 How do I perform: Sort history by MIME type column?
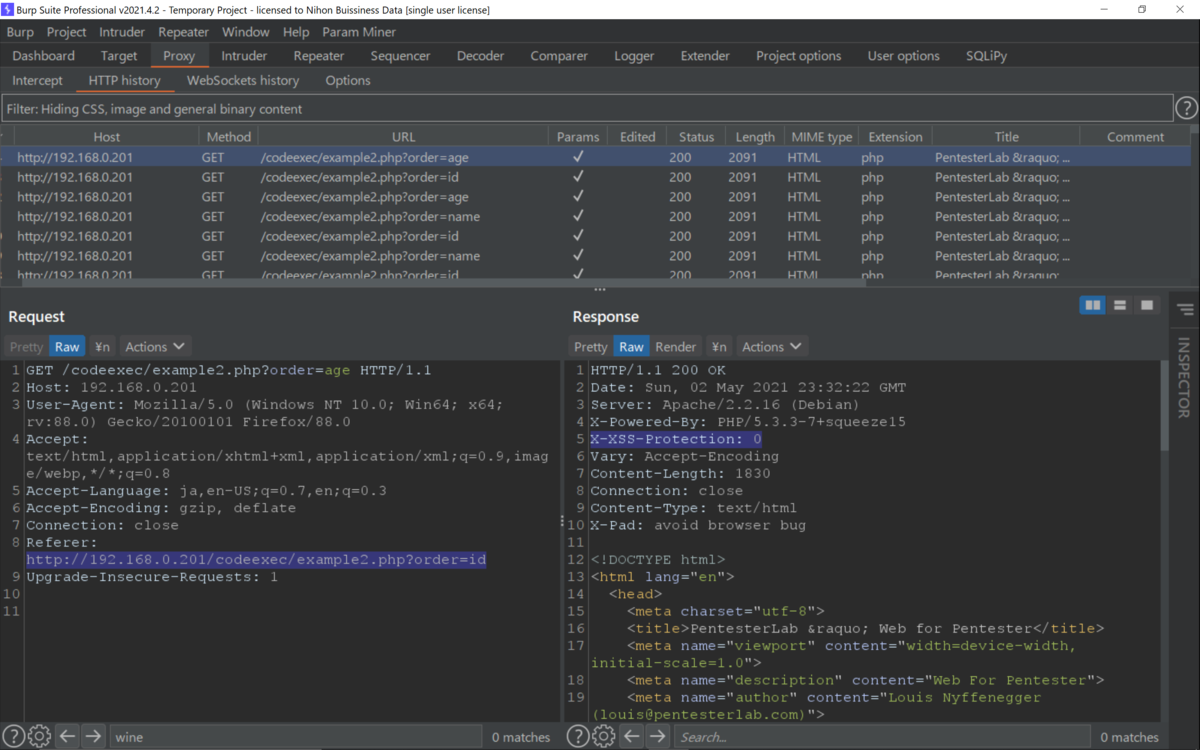click(x=821, y=137)
